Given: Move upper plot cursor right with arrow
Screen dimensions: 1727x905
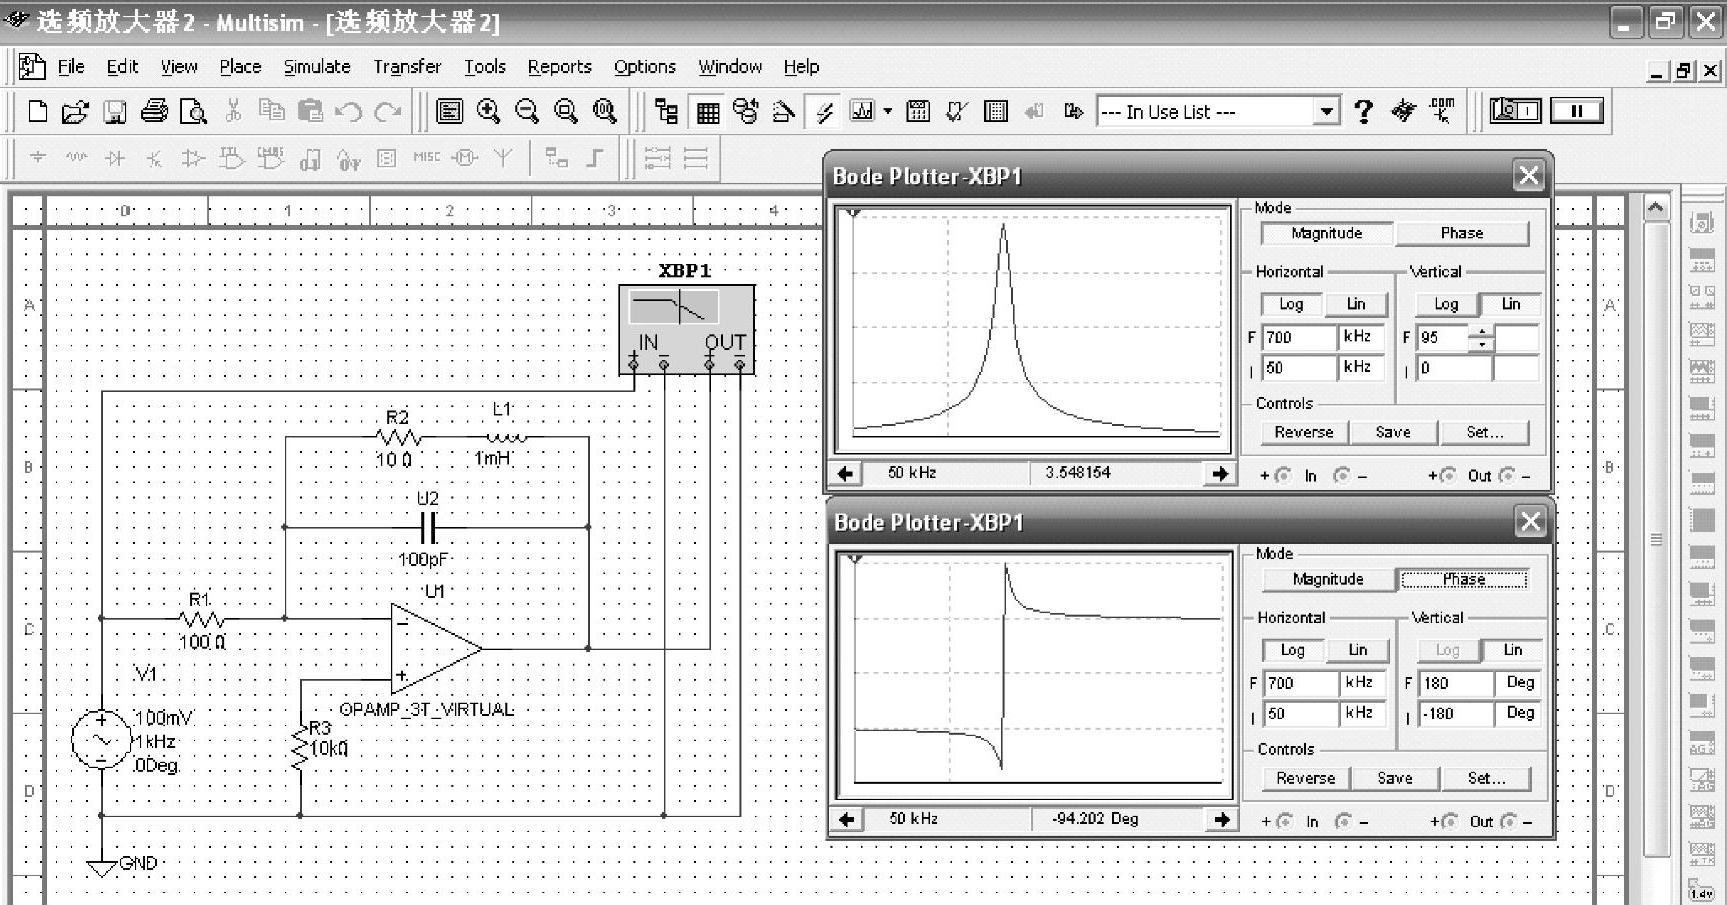Looking at the screenshot, I should (1219, 473).
